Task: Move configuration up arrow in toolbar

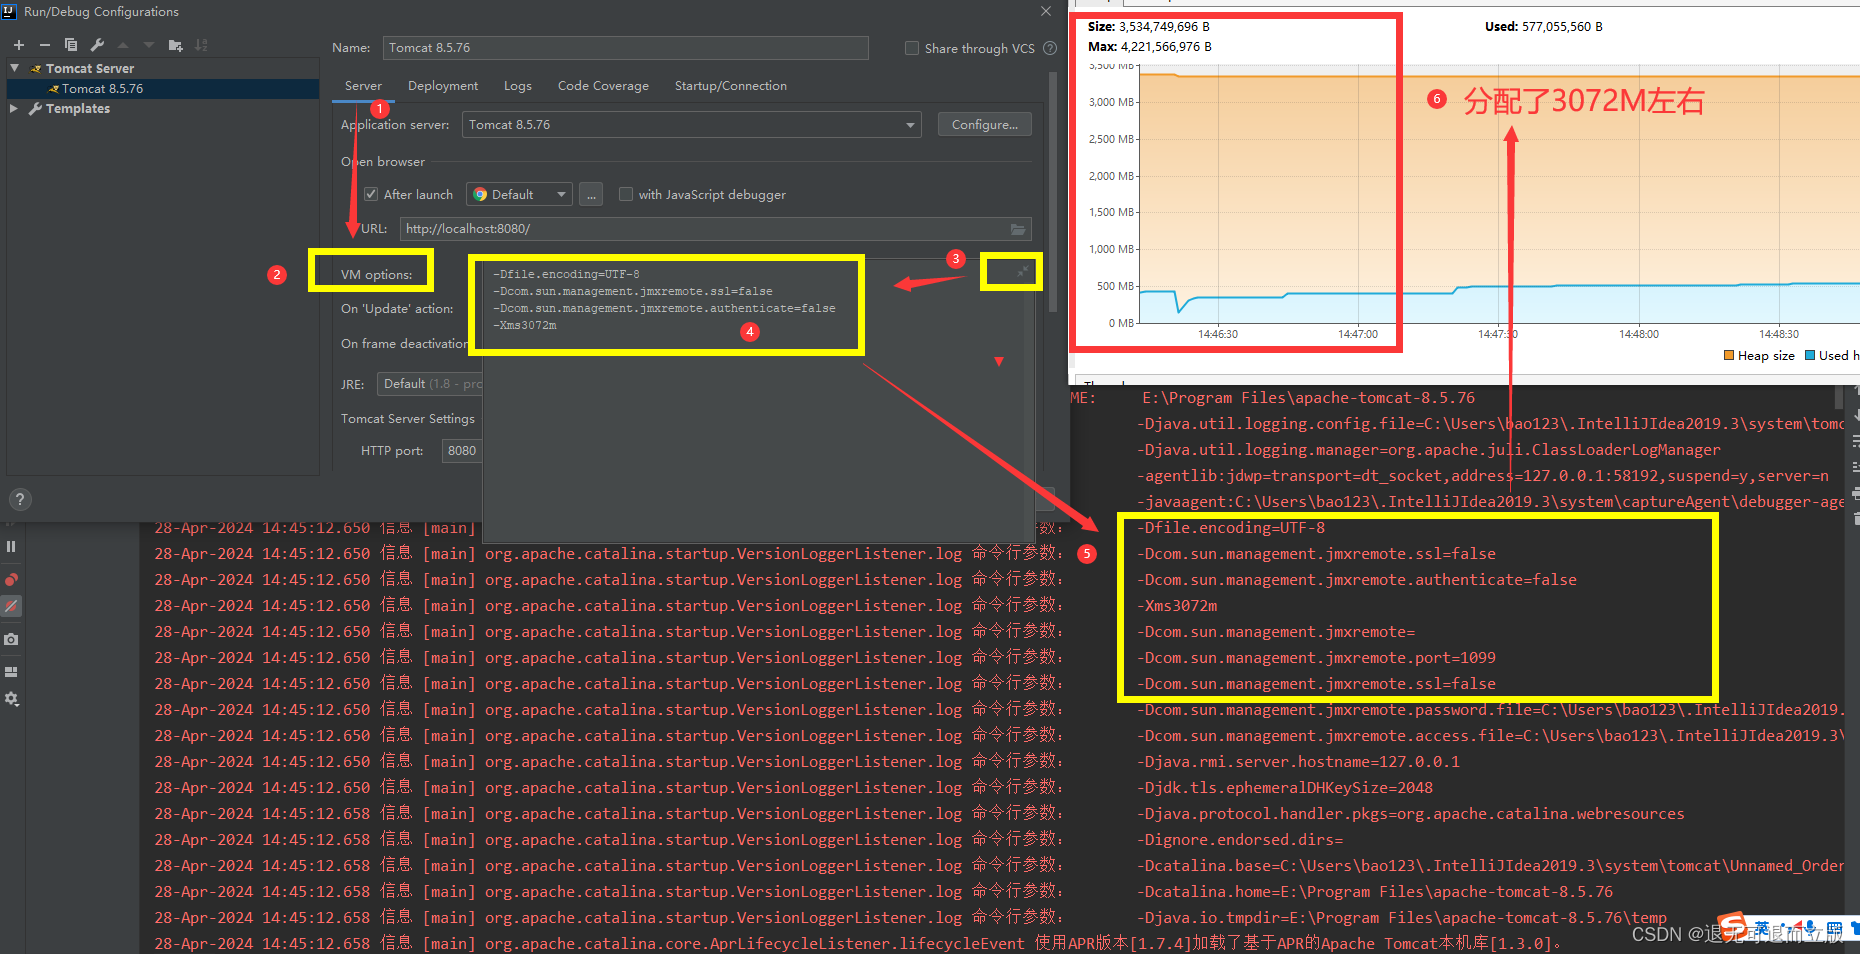Action: click(x=123, y=45)
